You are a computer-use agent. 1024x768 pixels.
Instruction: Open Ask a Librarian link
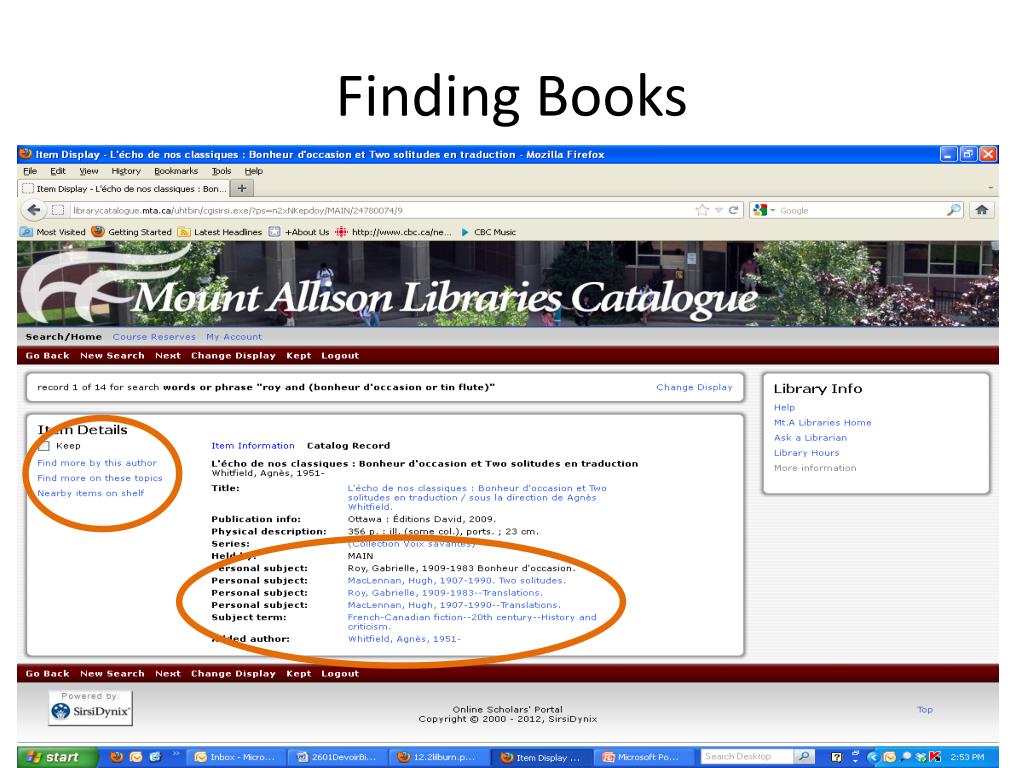tap(810, 438)
